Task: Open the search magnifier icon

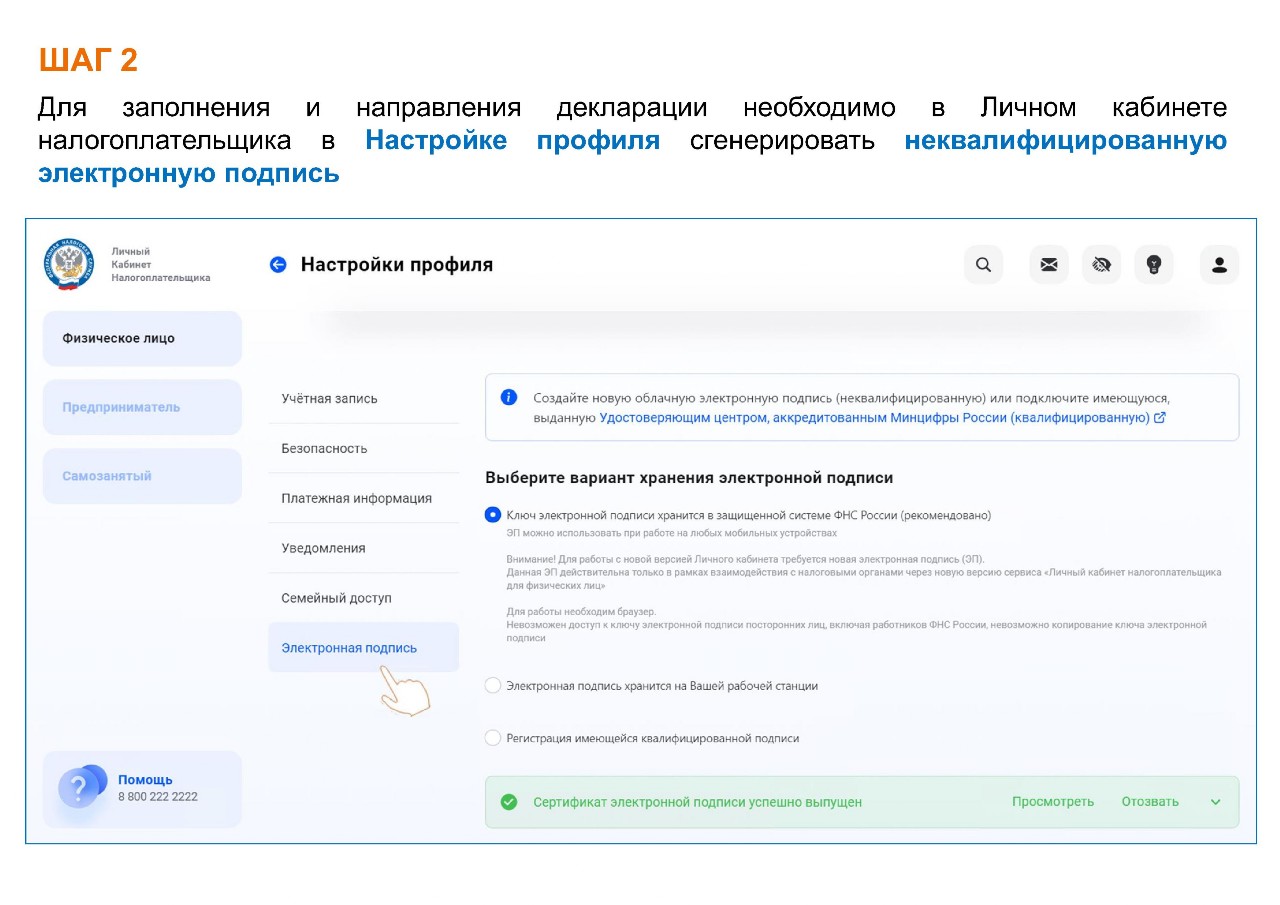Action: [983, 265]
